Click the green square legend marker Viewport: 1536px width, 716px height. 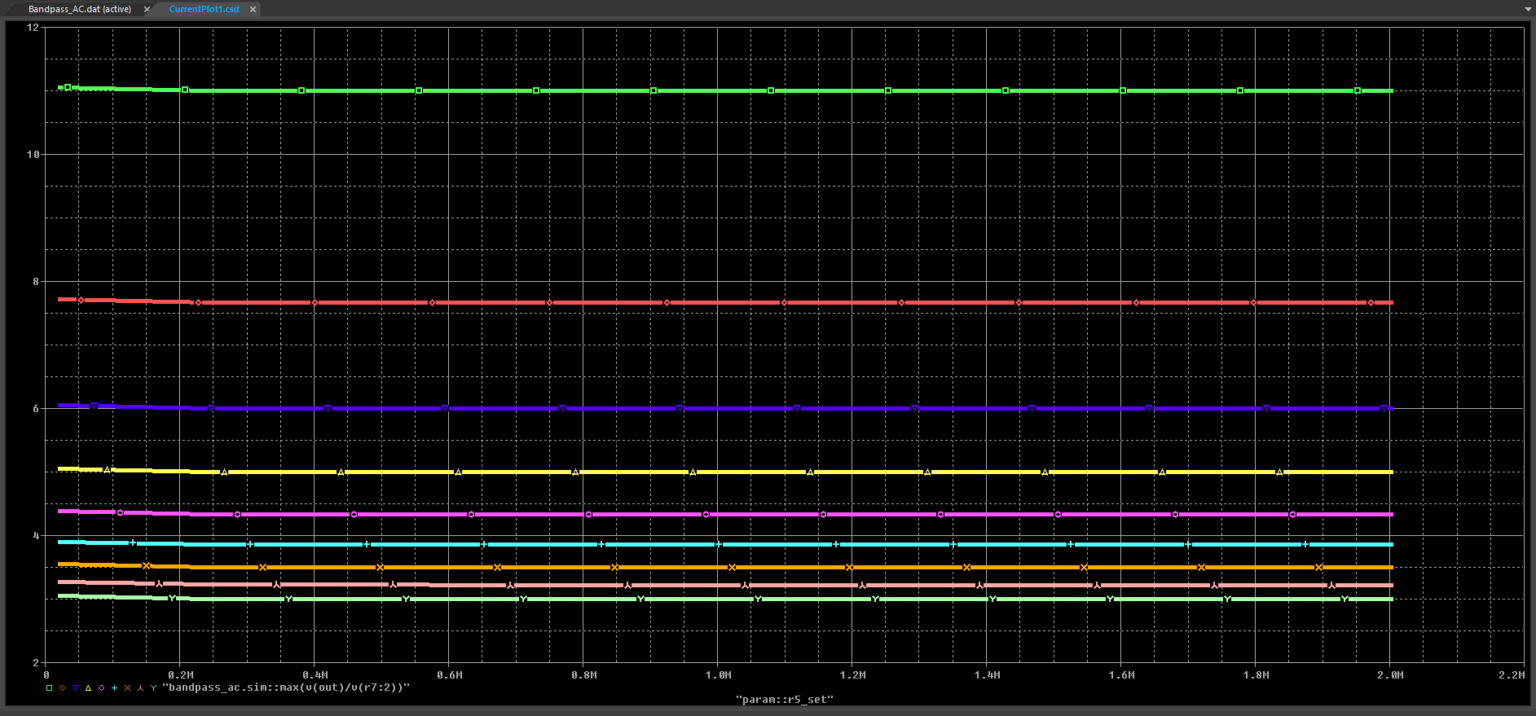[x=49, y=688]
